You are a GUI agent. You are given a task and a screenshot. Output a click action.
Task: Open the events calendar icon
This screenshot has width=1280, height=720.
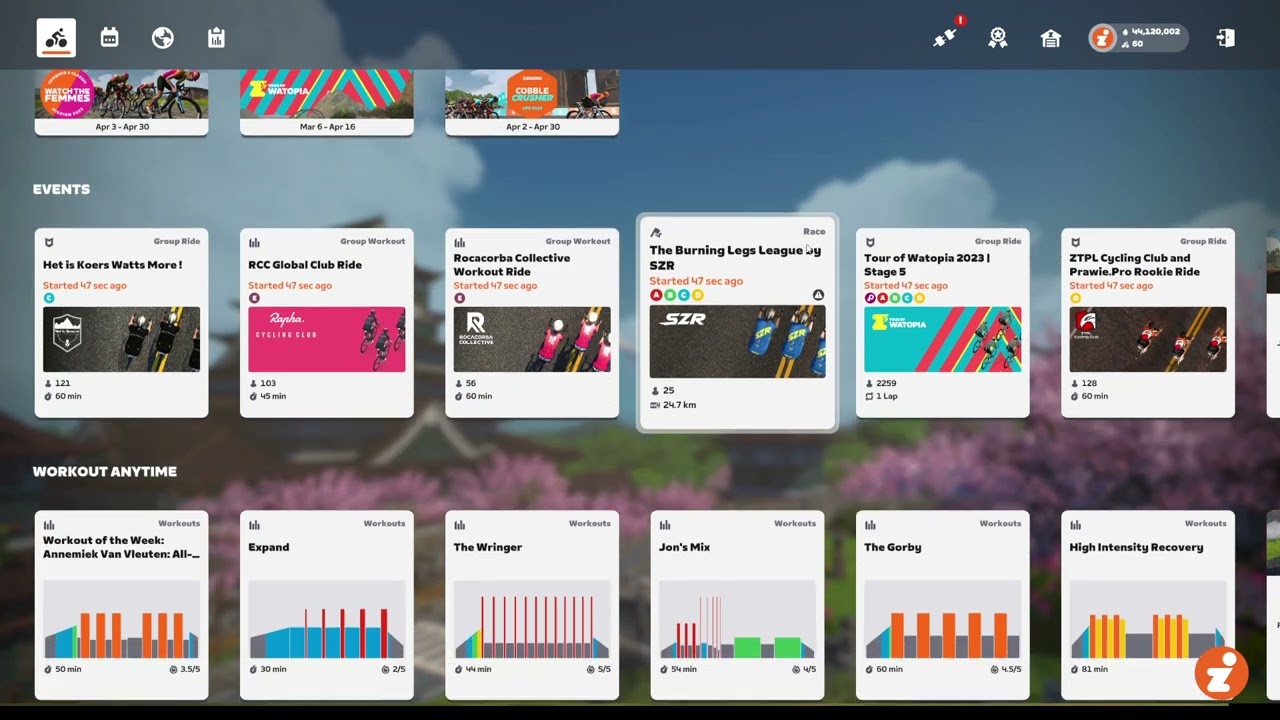[x=110, y=38]
